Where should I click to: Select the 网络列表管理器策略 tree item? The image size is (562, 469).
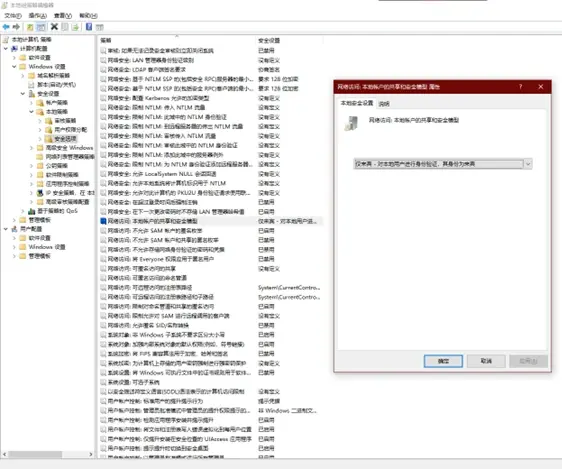pyautogui.click(x=70, y=157)
